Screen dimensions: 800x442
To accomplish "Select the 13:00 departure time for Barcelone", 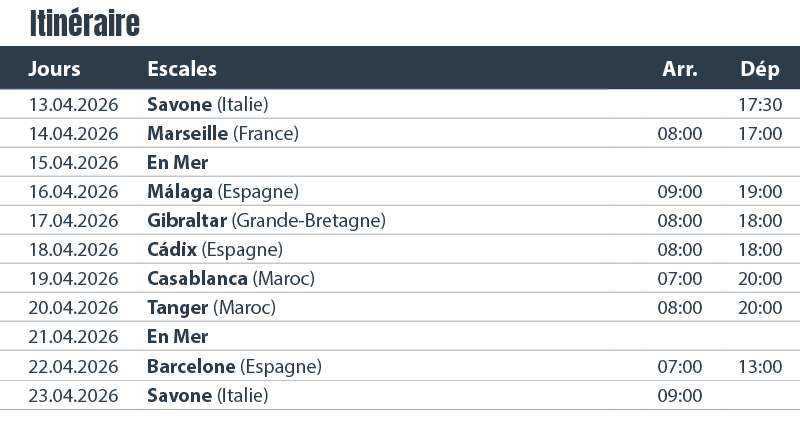I will (760, 366).
